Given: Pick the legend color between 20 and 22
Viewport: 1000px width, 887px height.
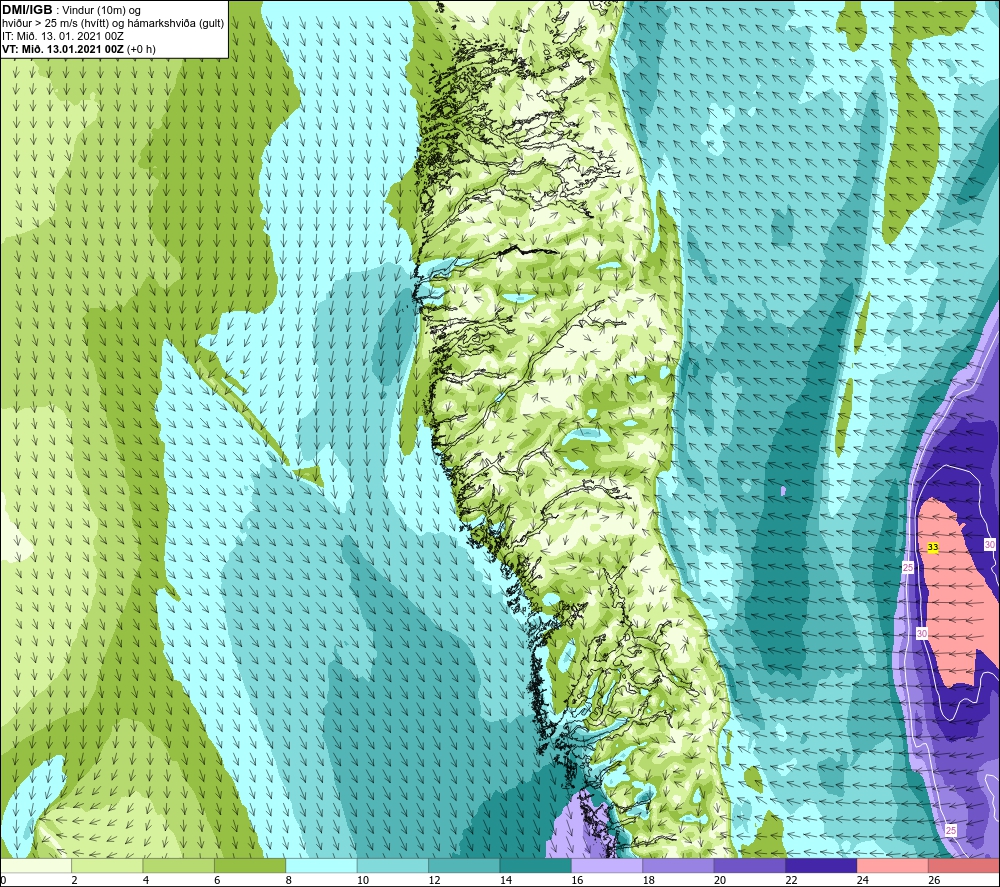Looking at the screenshot, I should pyautogui.click(x=750, y=866).
